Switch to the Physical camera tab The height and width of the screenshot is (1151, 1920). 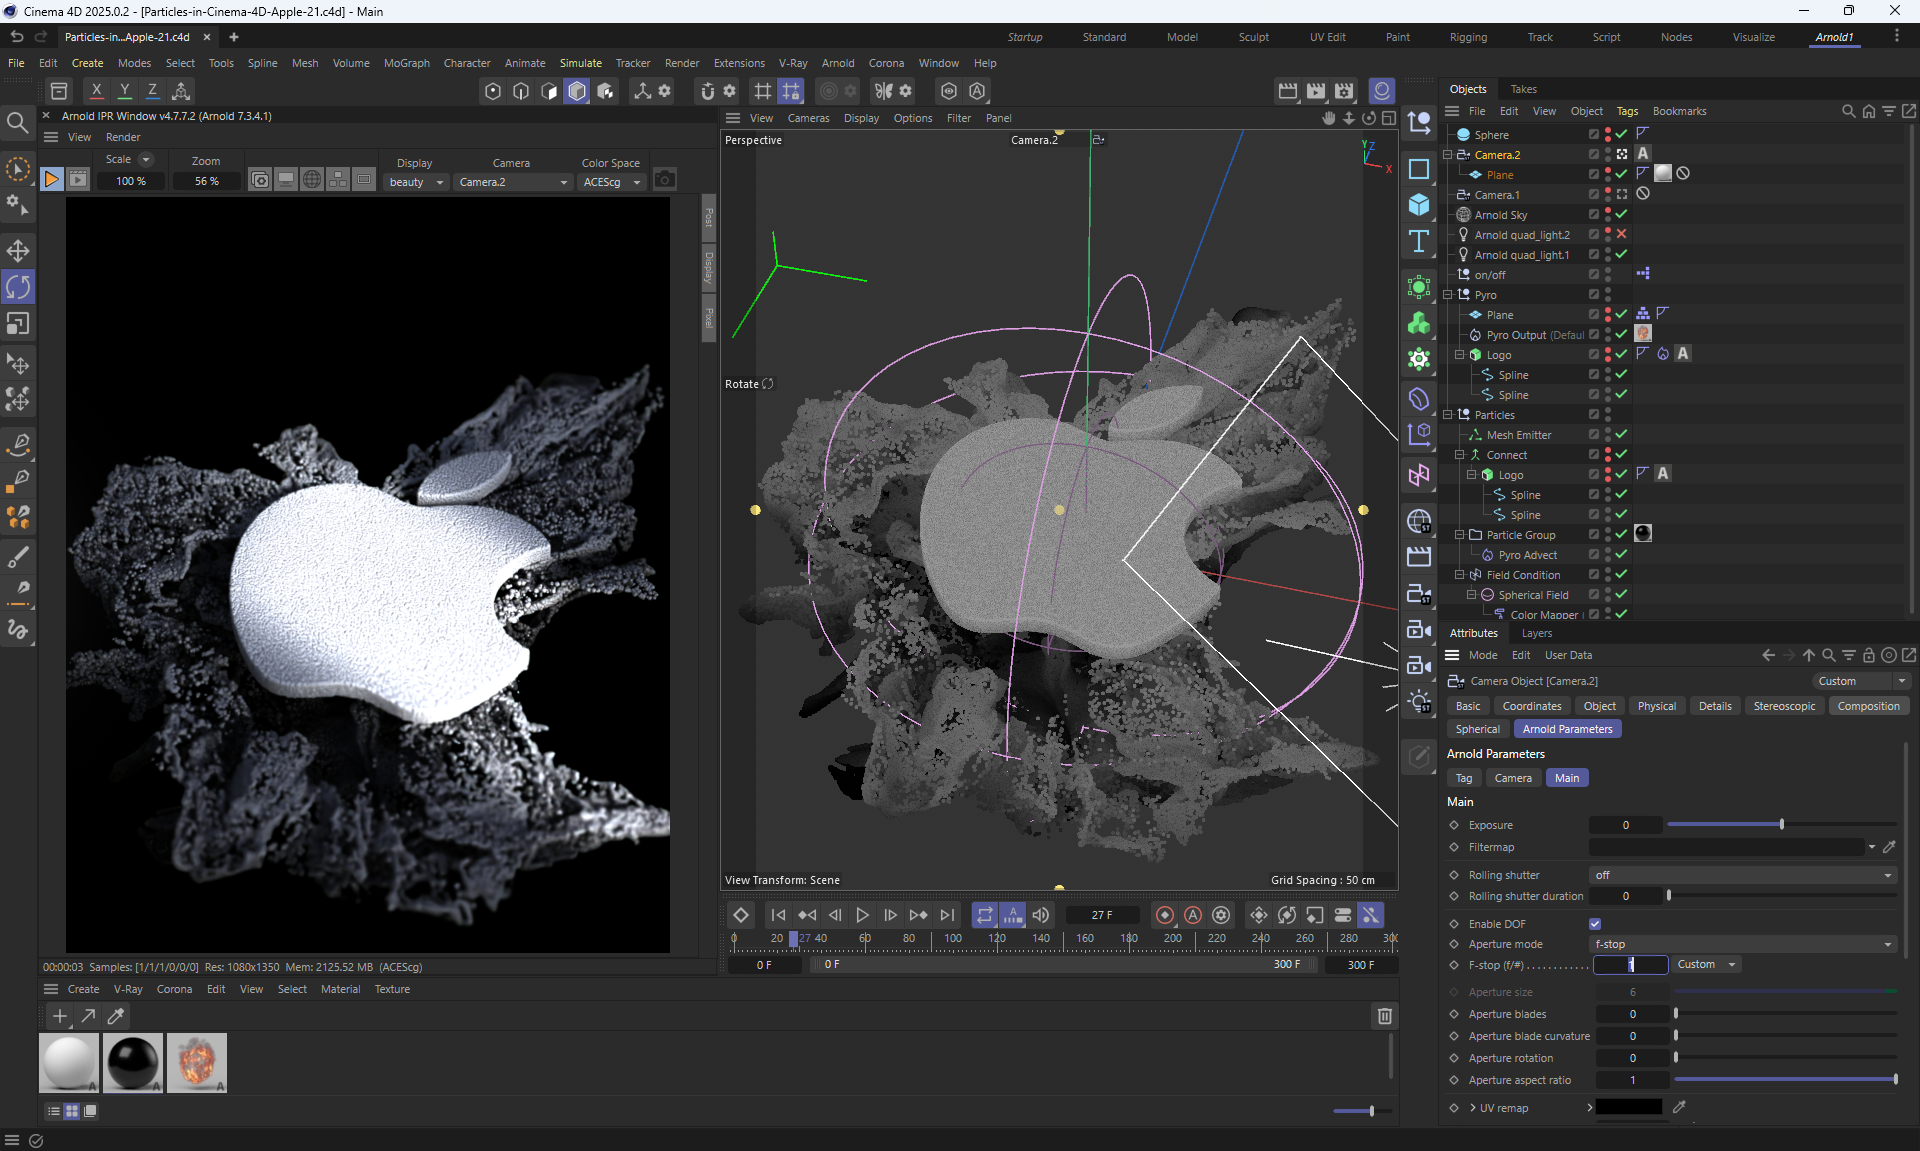(1656, 706)
